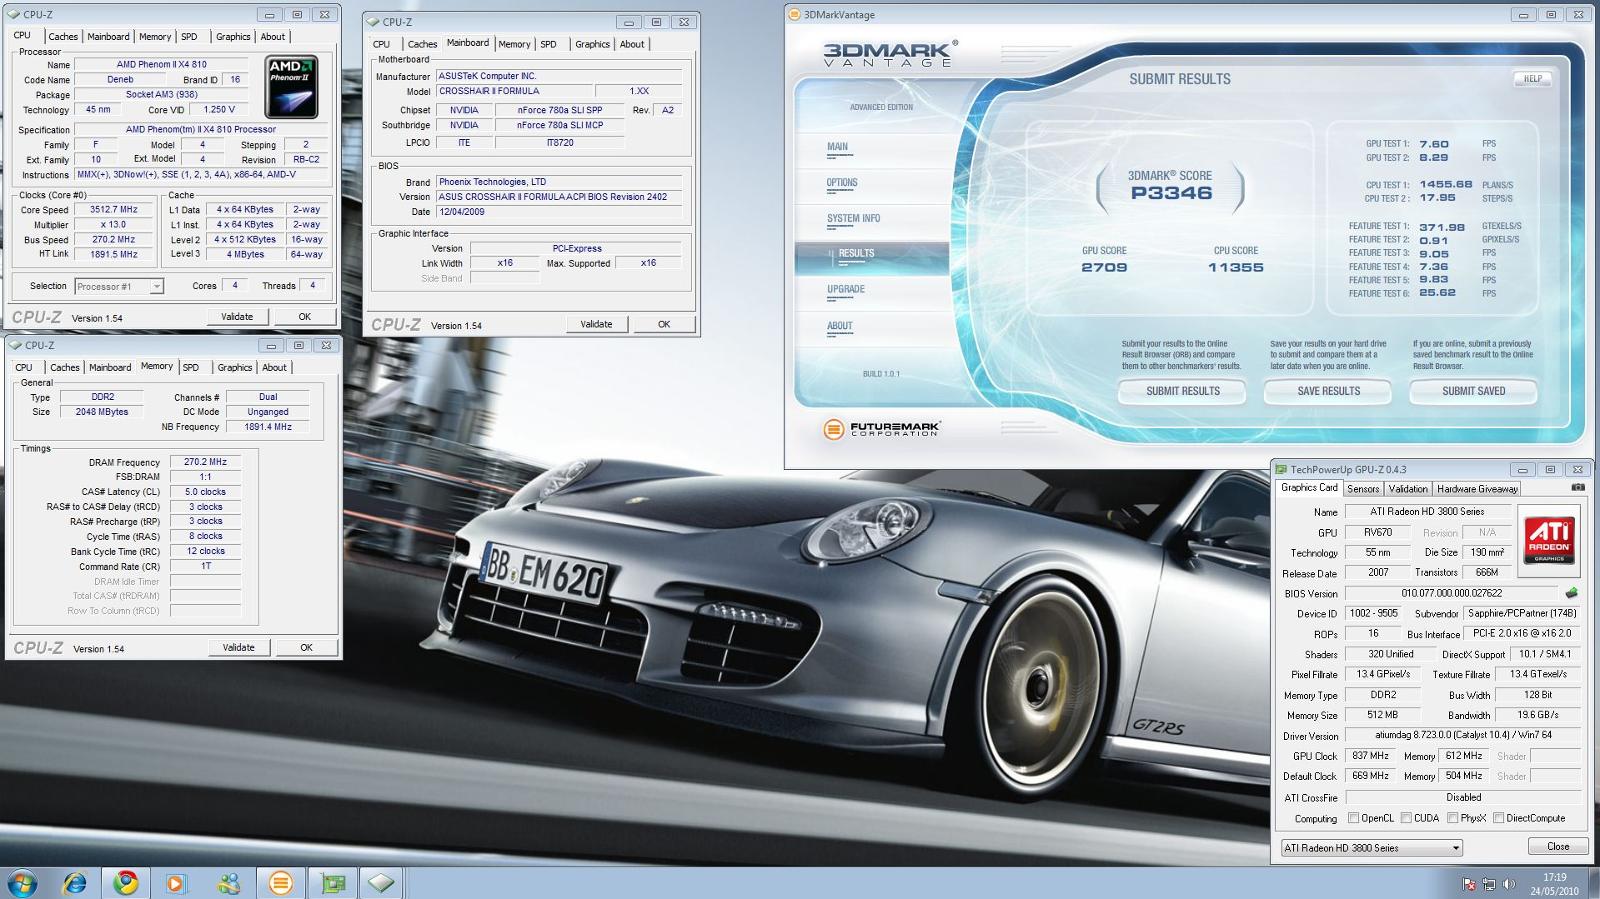Click the ATI Radeon logo in GPU-Z
The height and width of the screenshot is (899, 1600).
coord(1548,540)
